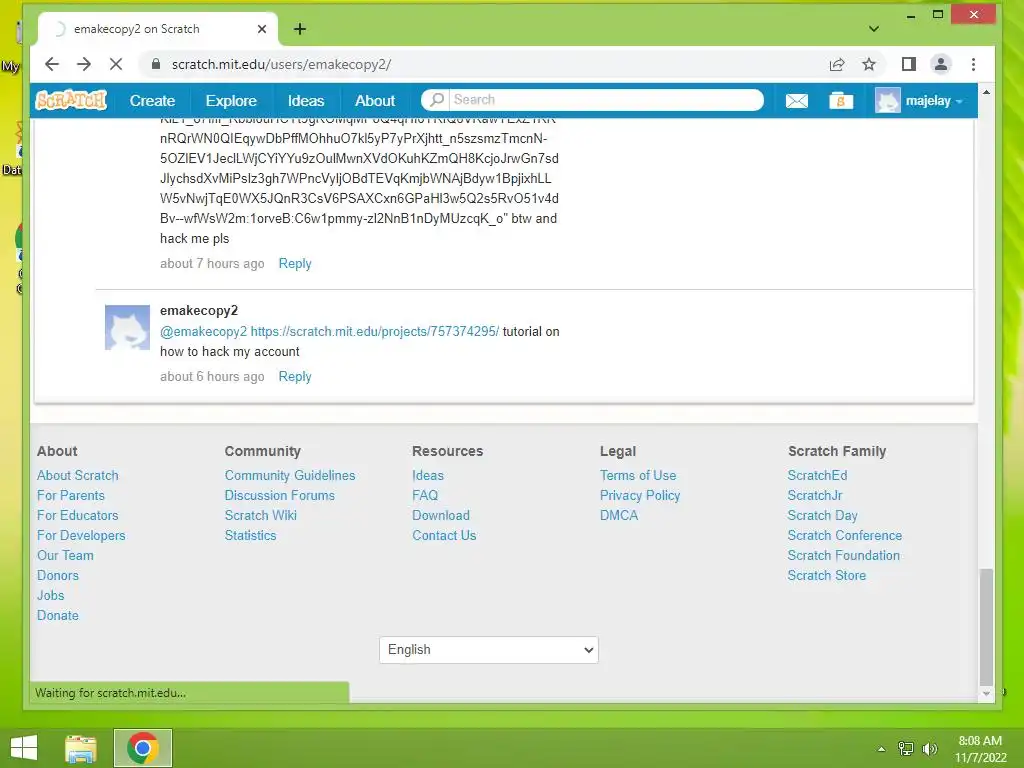Open File Explorer from taskbar
The image size is (1024, 768).
81,748
